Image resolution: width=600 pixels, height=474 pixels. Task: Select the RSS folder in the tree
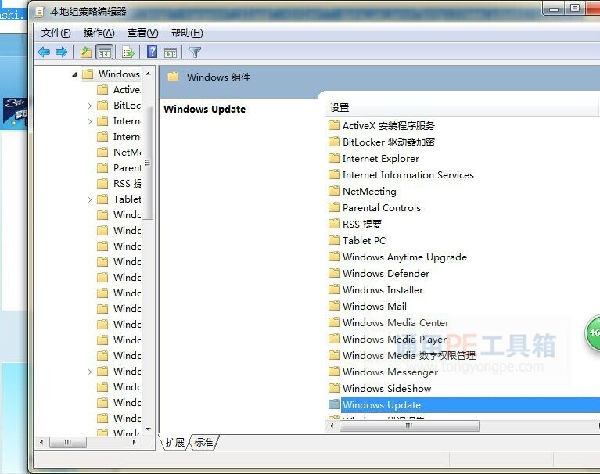[118, 184]
